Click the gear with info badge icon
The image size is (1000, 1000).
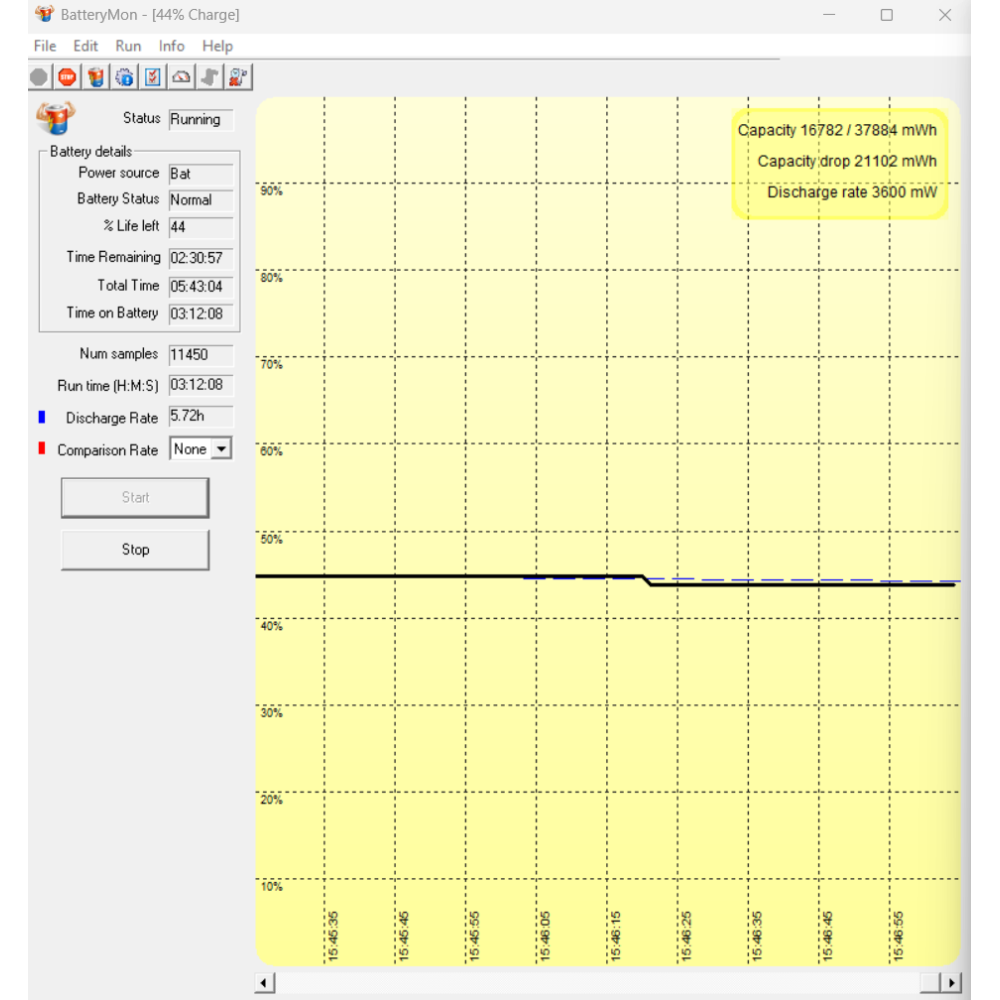click(x=124, y=76)
